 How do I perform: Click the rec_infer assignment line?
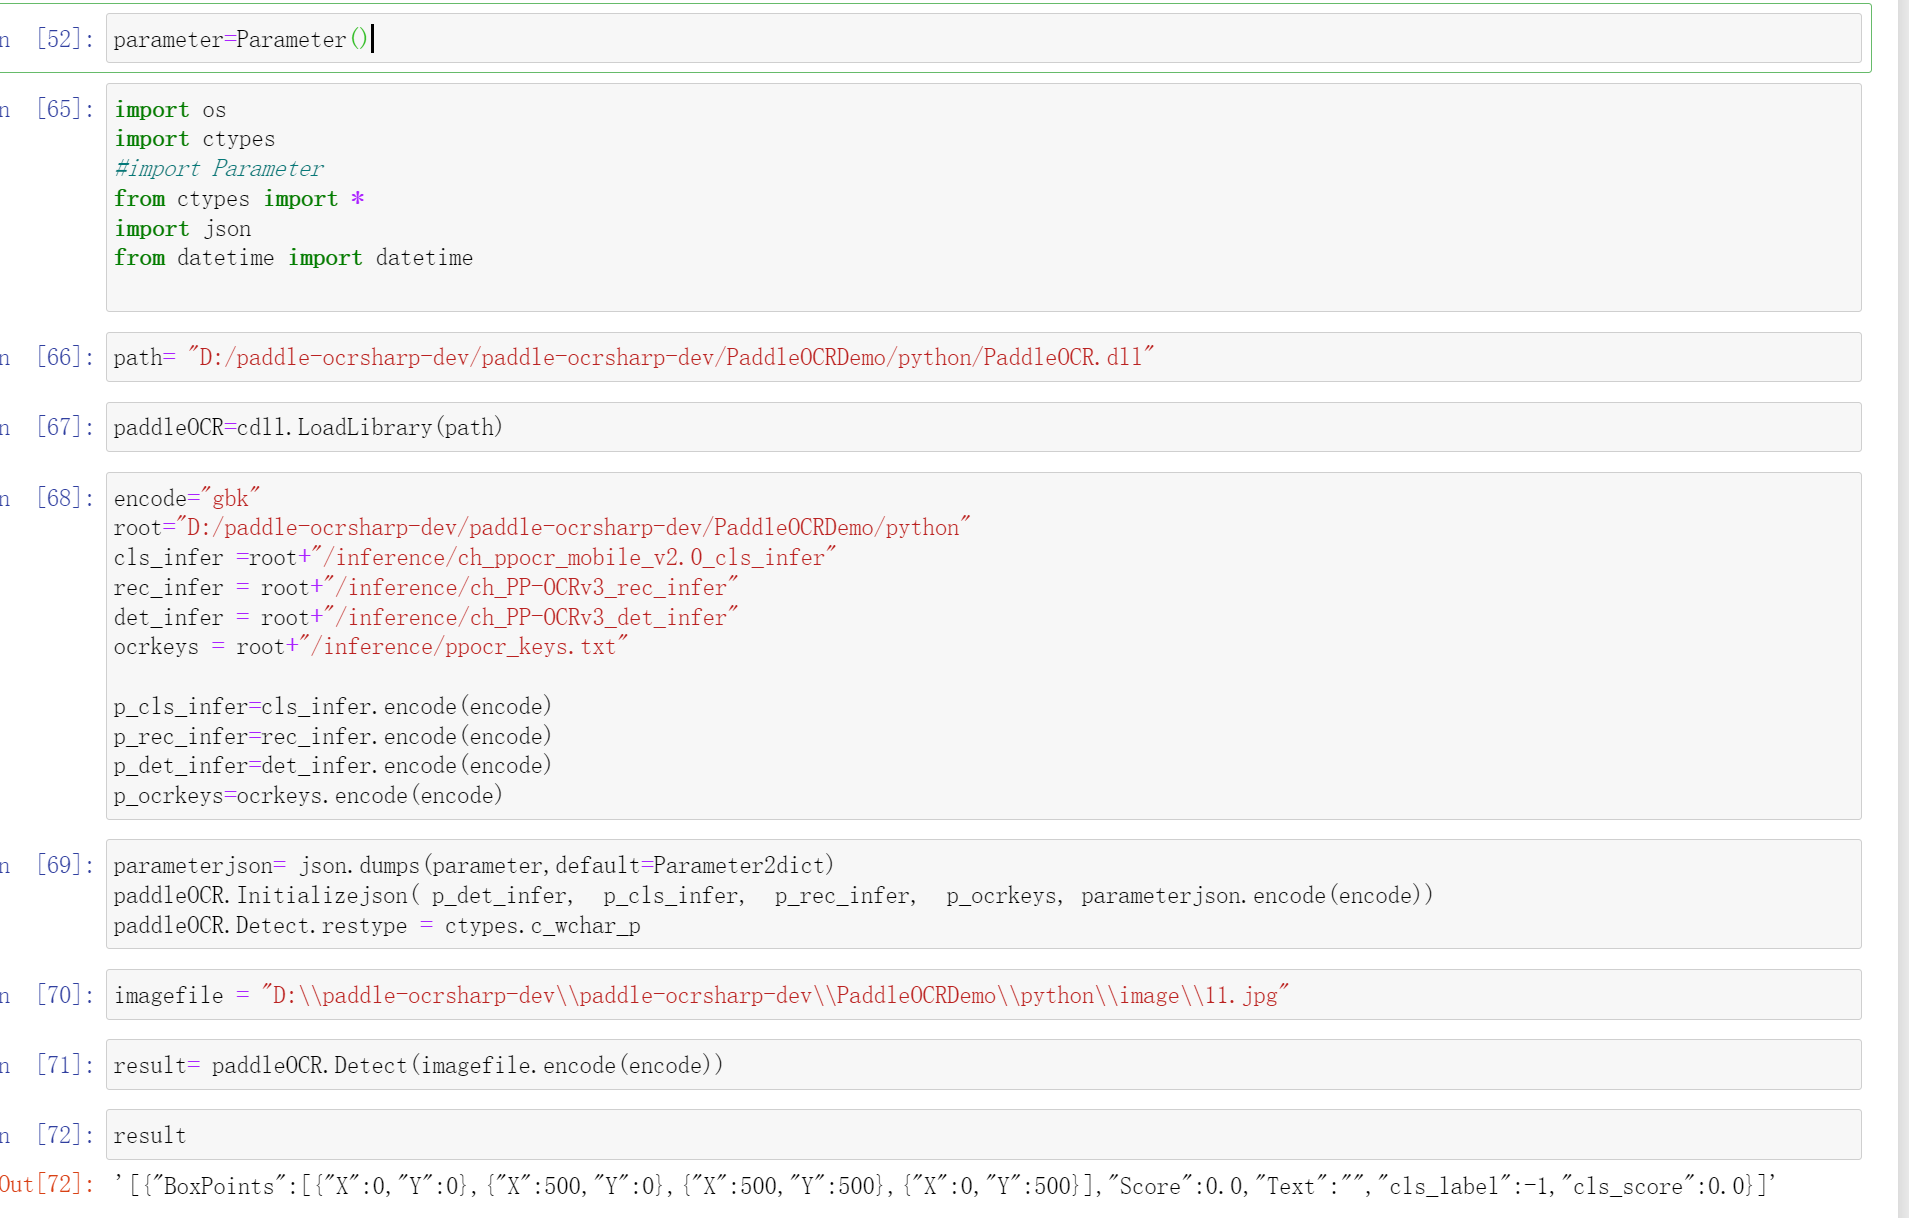click(426, 587)
